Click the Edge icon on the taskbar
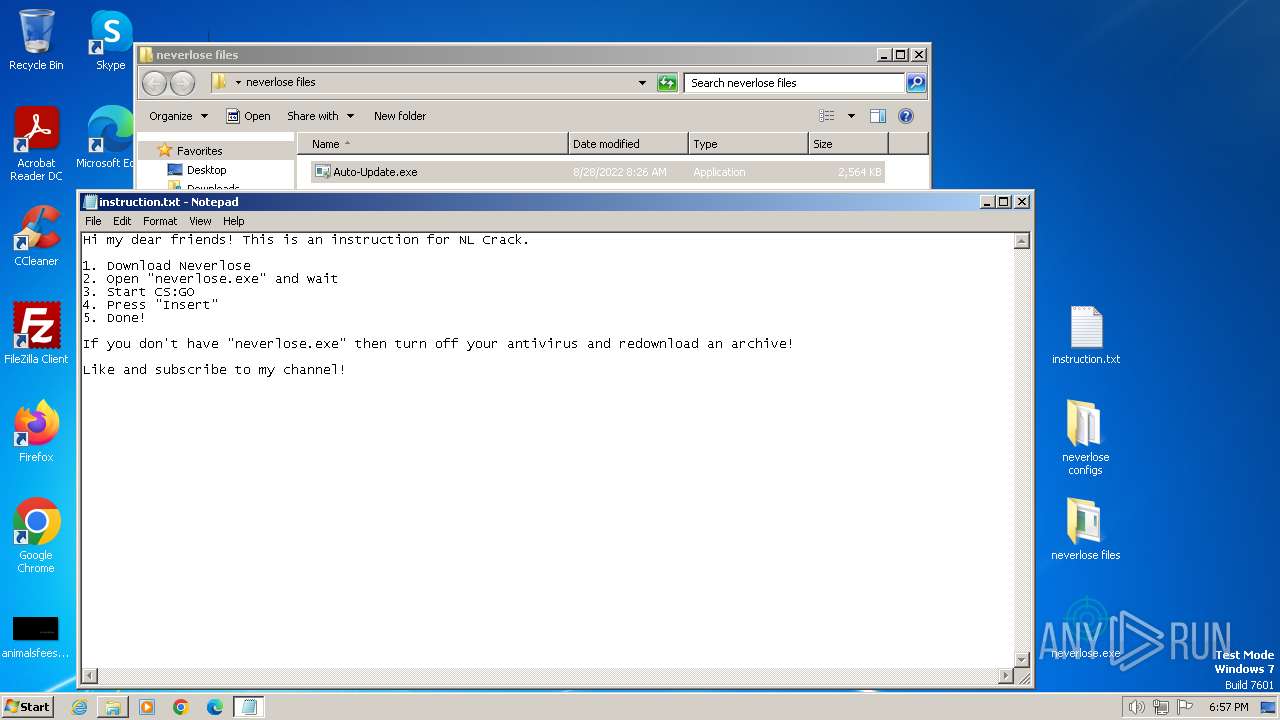Image resolution: width=1280 pixels, height=720 pixels. tap(215, 707)
